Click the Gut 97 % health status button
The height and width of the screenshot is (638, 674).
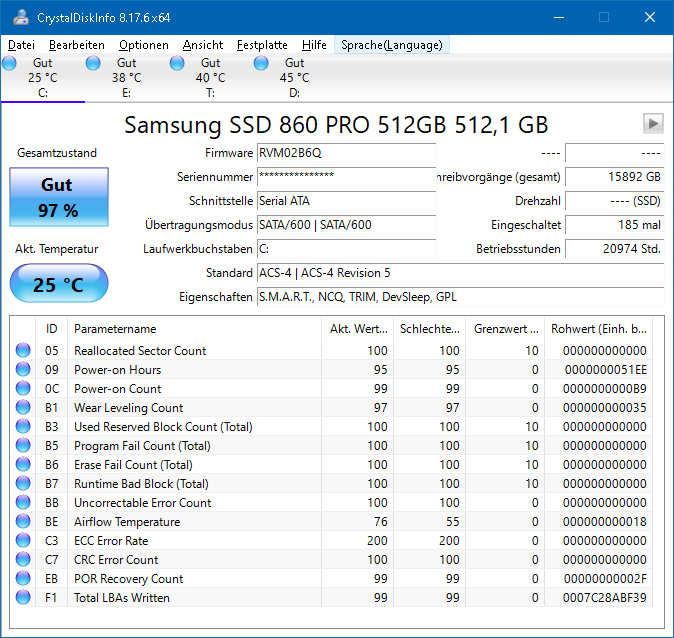pos(59,197)
